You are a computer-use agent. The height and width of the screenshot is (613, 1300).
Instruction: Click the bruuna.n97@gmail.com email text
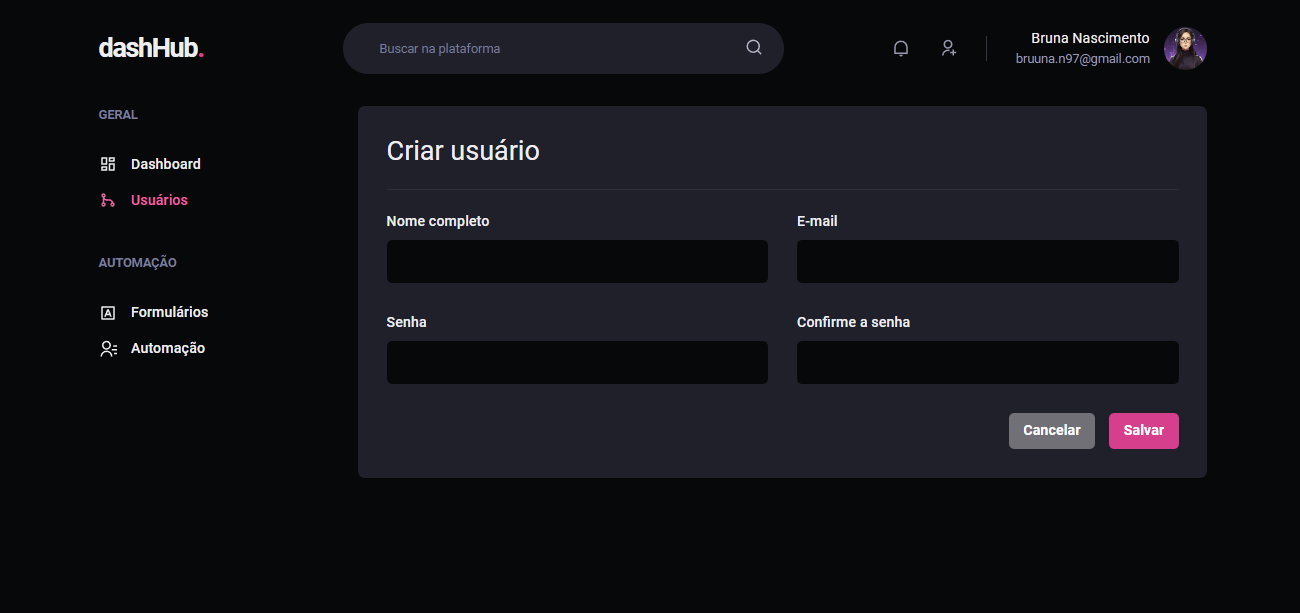tap(1083, 59)
